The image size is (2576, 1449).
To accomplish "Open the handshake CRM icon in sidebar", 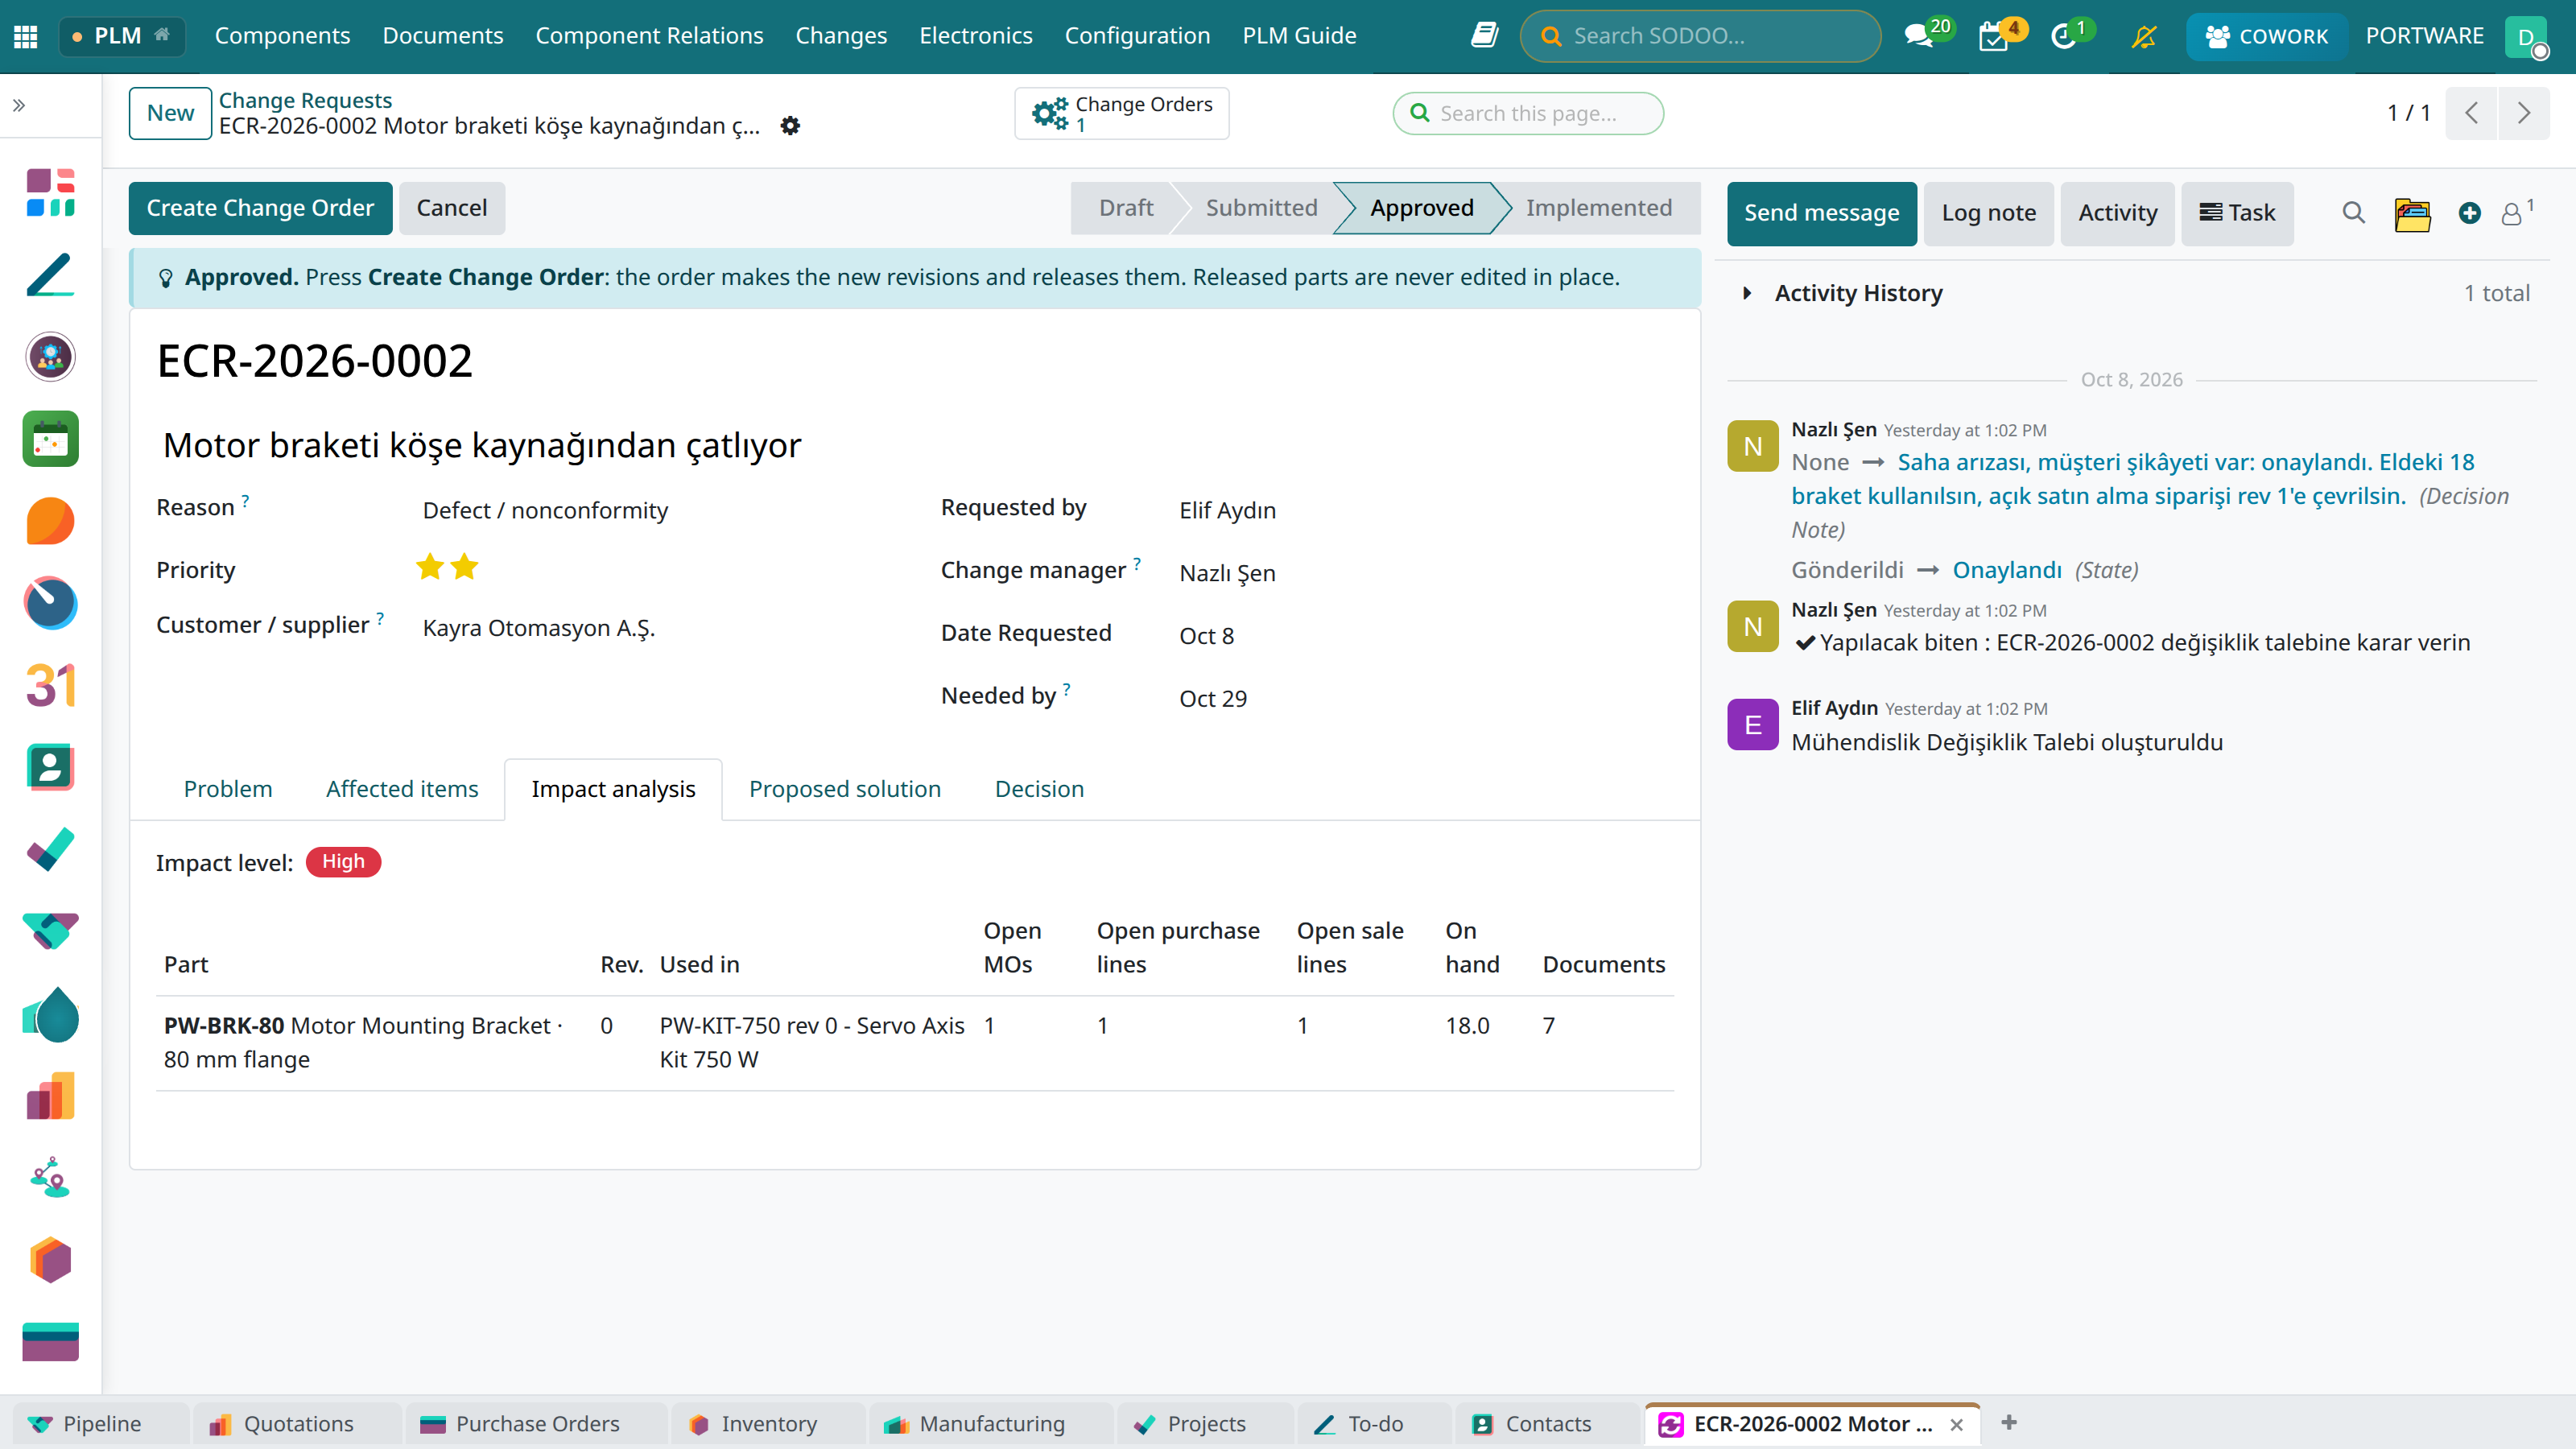I will (50, 931).
